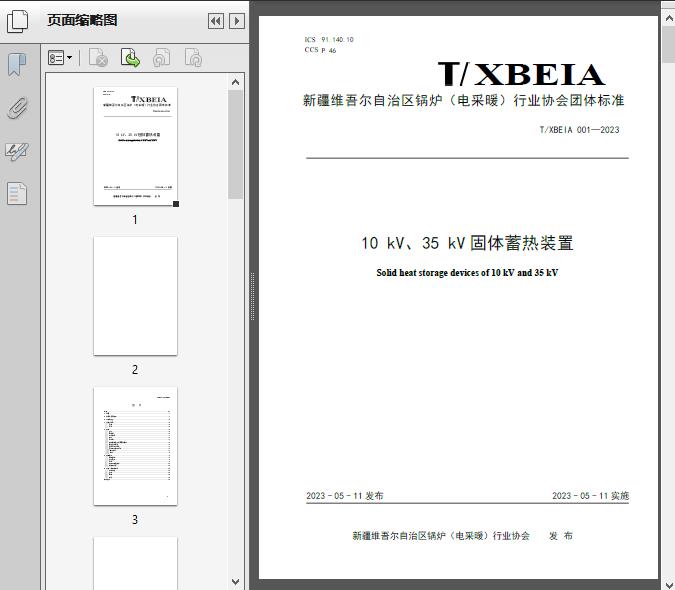This screenshot has width=675, height=590.
Task: Open the content document panel icon
Action: tap(17, 193)
